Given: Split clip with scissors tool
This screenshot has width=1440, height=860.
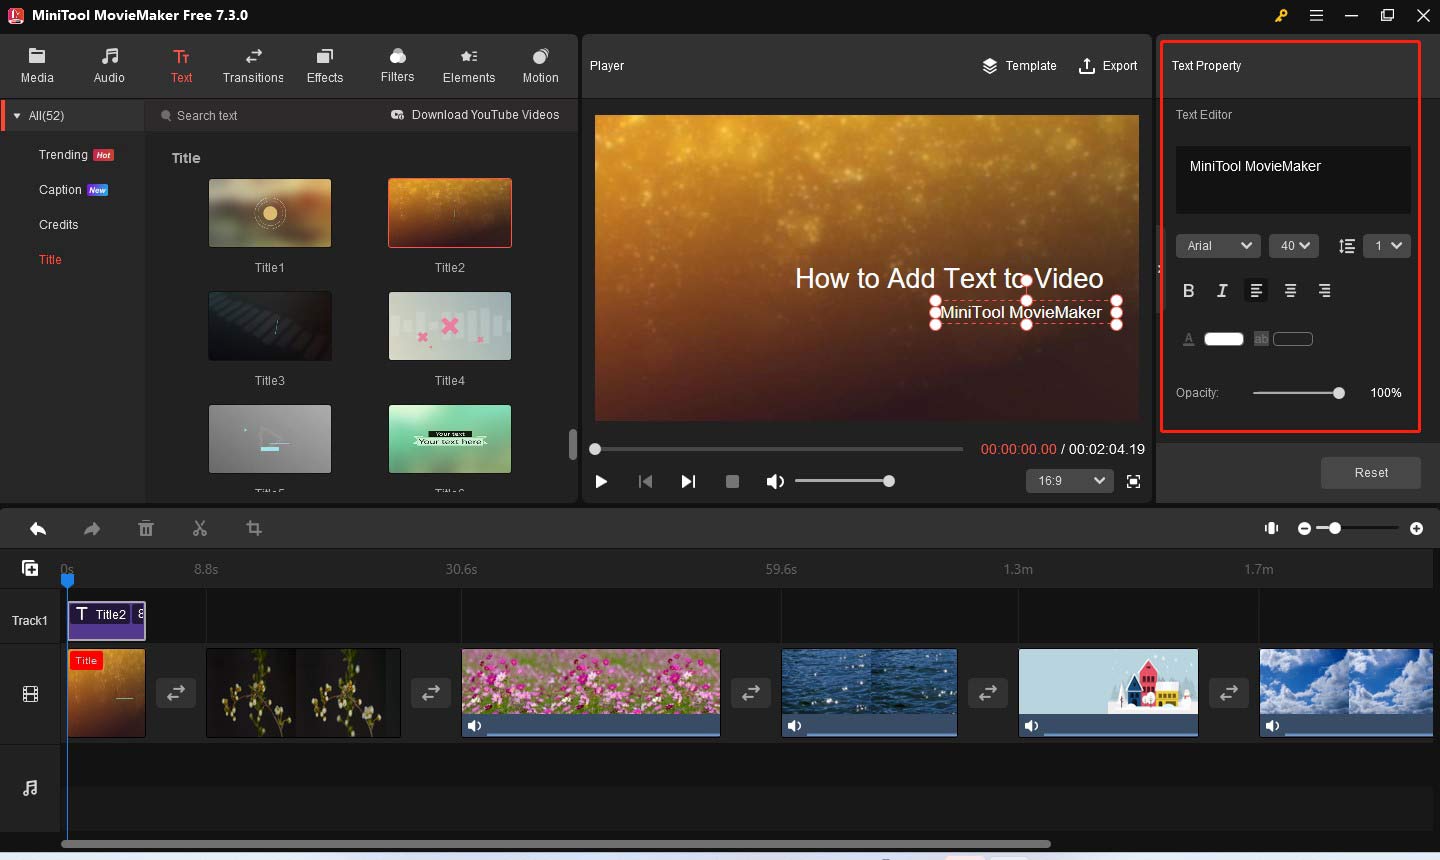Looking at the screenshot, I should (x=200, y=529).
